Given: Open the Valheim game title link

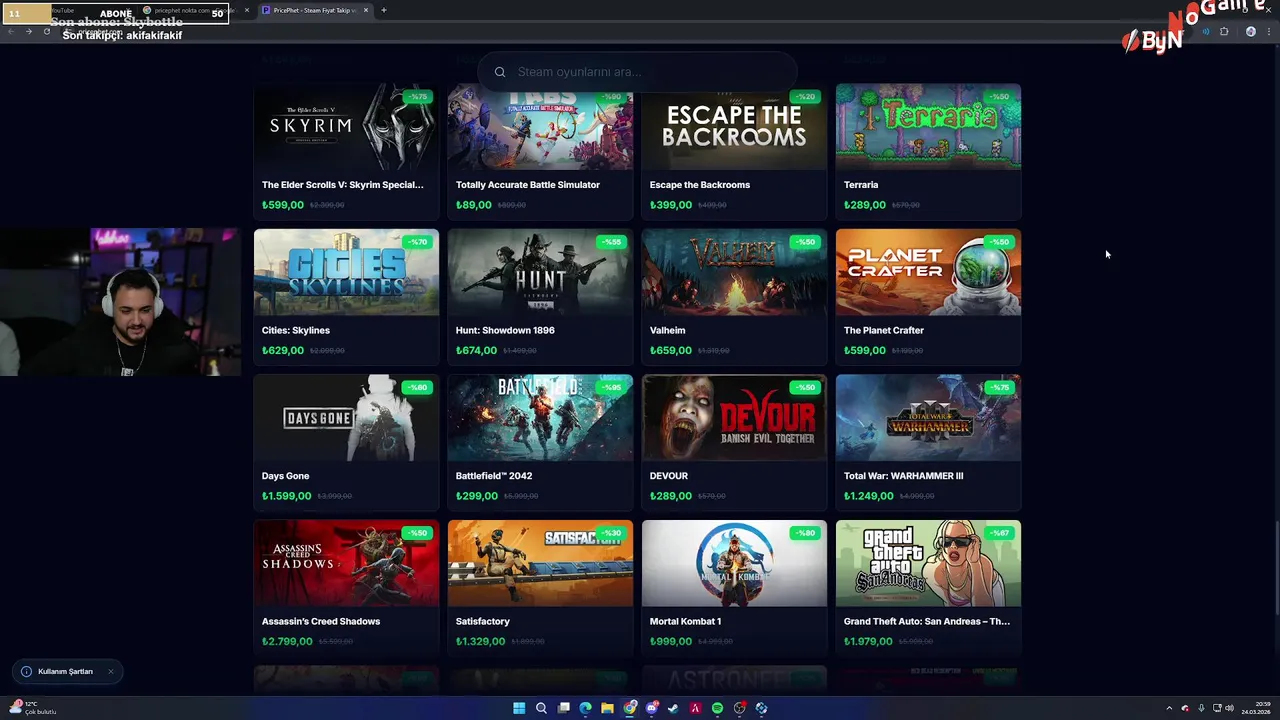Looking at the screenshot, I should pos(668,330).
